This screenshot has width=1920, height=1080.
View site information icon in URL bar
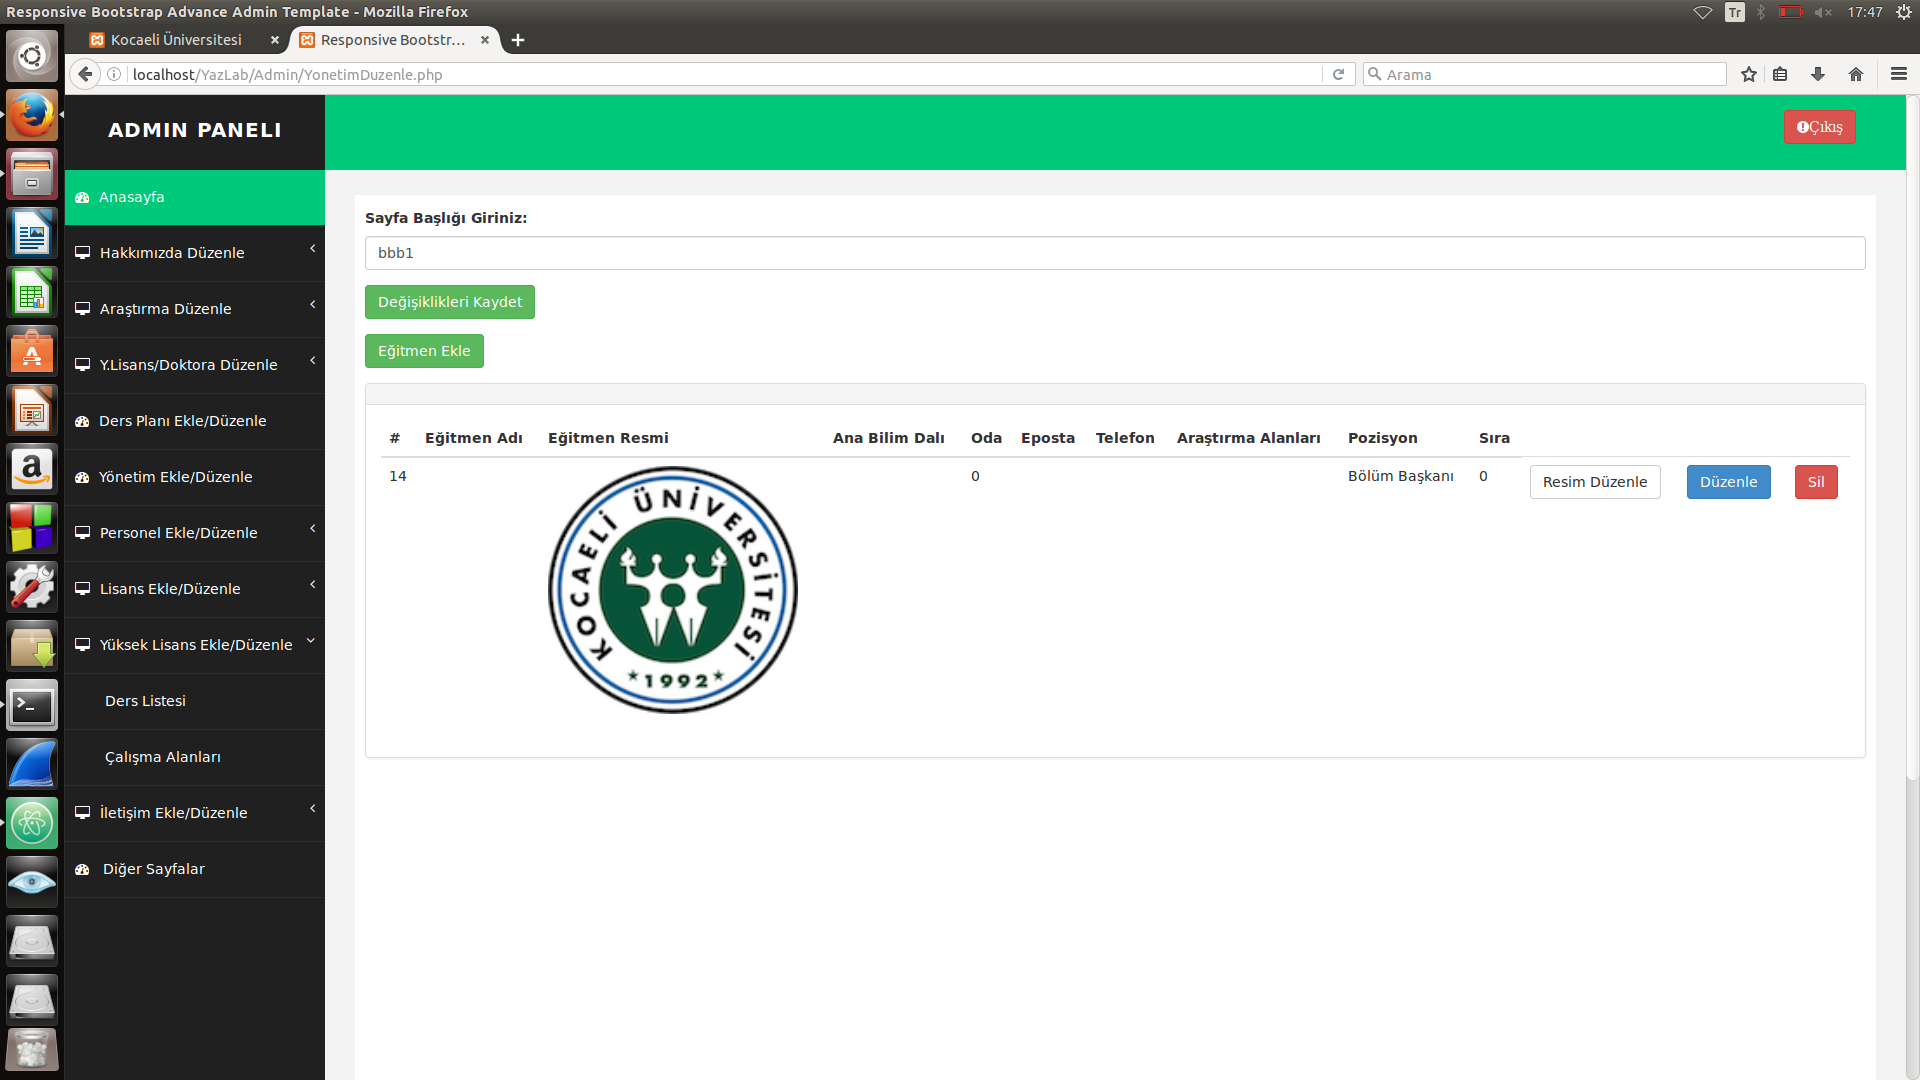pos(114,74)
